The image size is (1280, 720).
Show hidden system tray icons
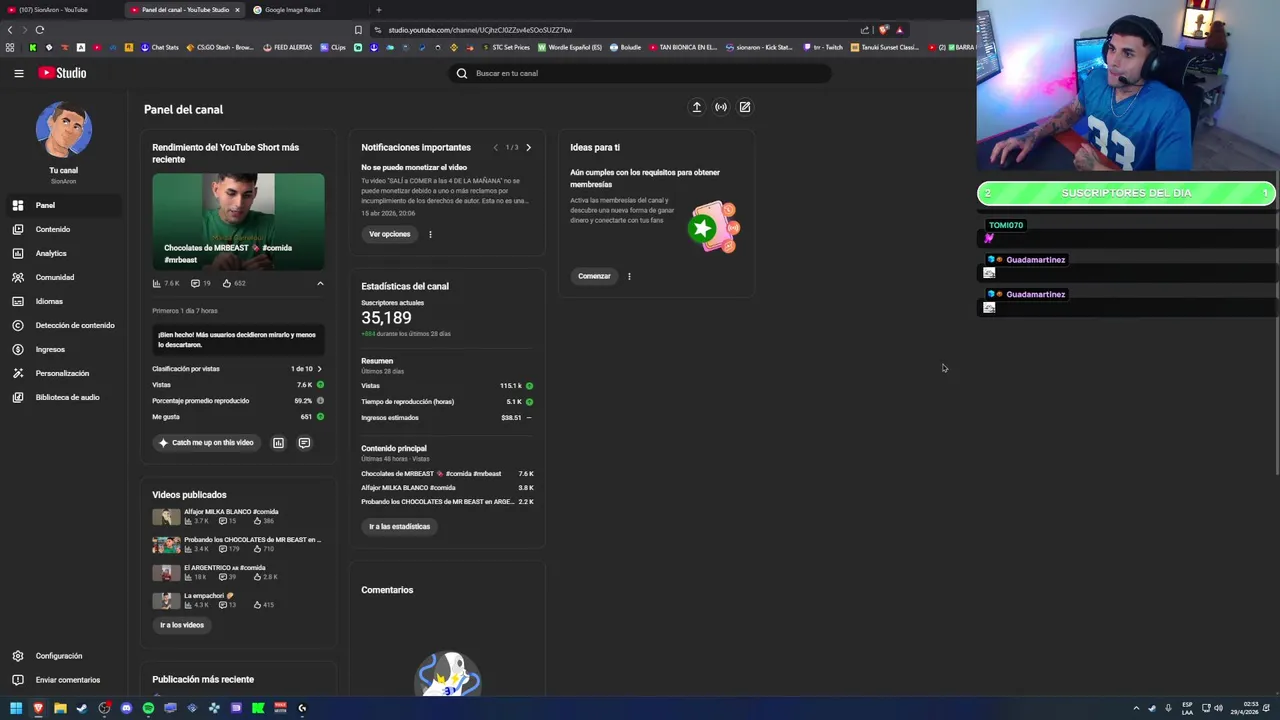(x=1136, y=708)
